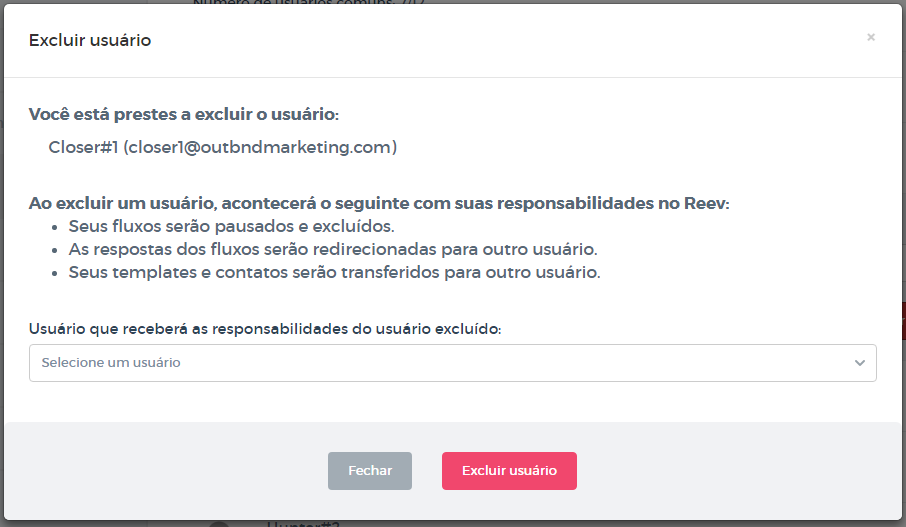Click the white space below the user dropdown
Screen dimensions: 906x527
coord(450,402)
